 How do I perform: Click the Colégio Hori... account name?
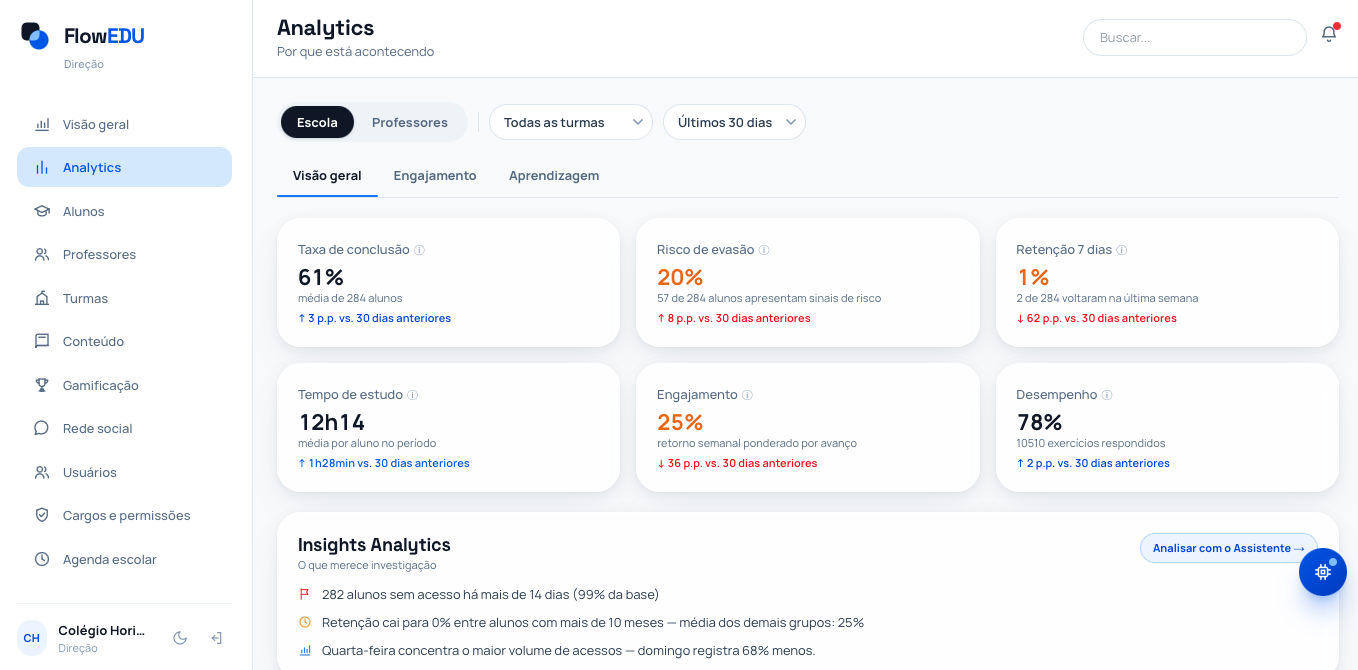(x=102, y=631)
